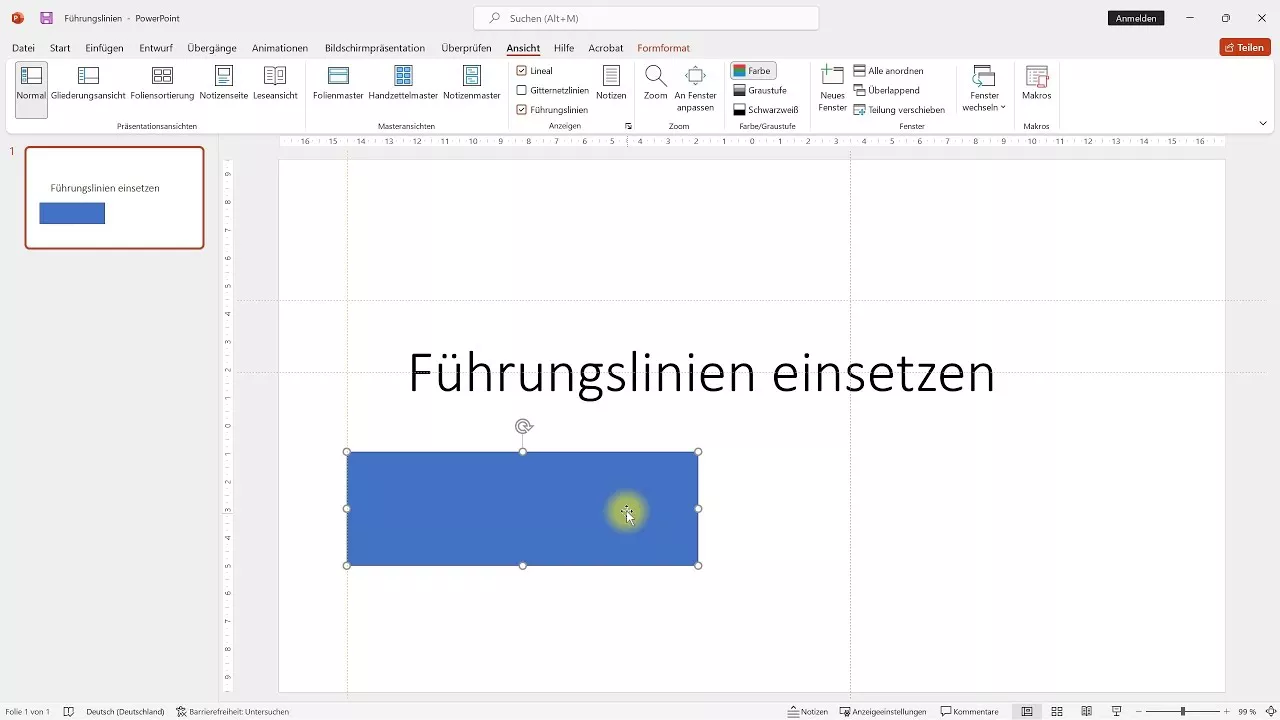Open the Zoom dialog from ribbon
Image resolution: width=1280 pixels, height=720 pixels.
coord(655,84)
